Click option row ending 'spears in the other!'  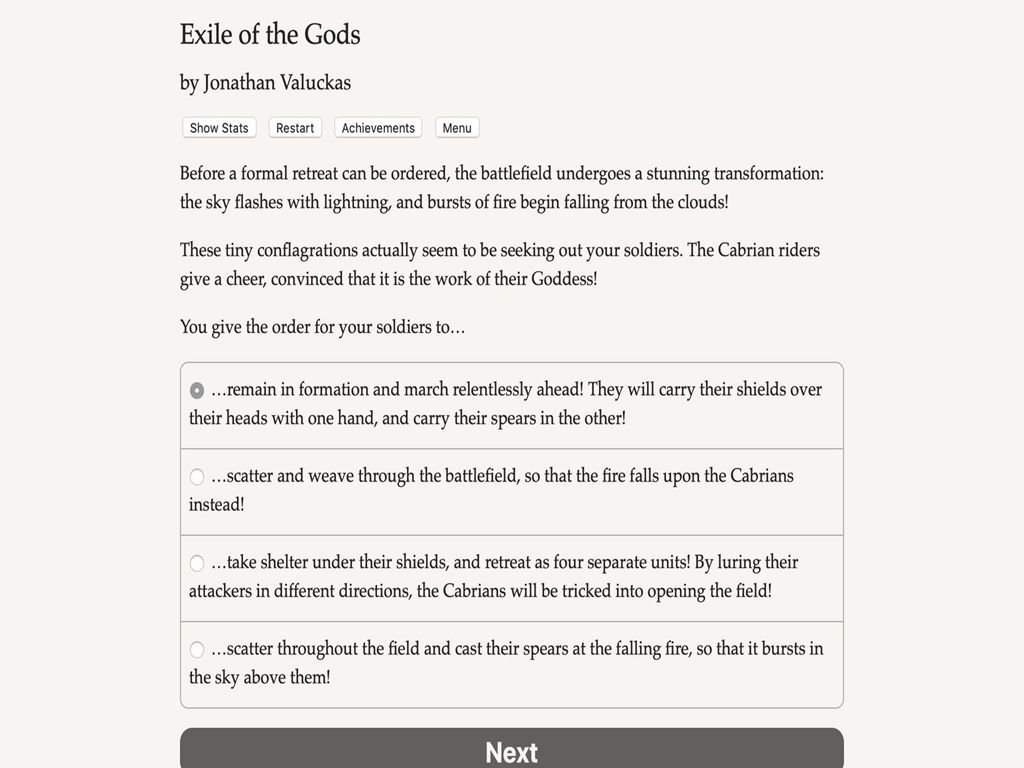coord(512,406)
